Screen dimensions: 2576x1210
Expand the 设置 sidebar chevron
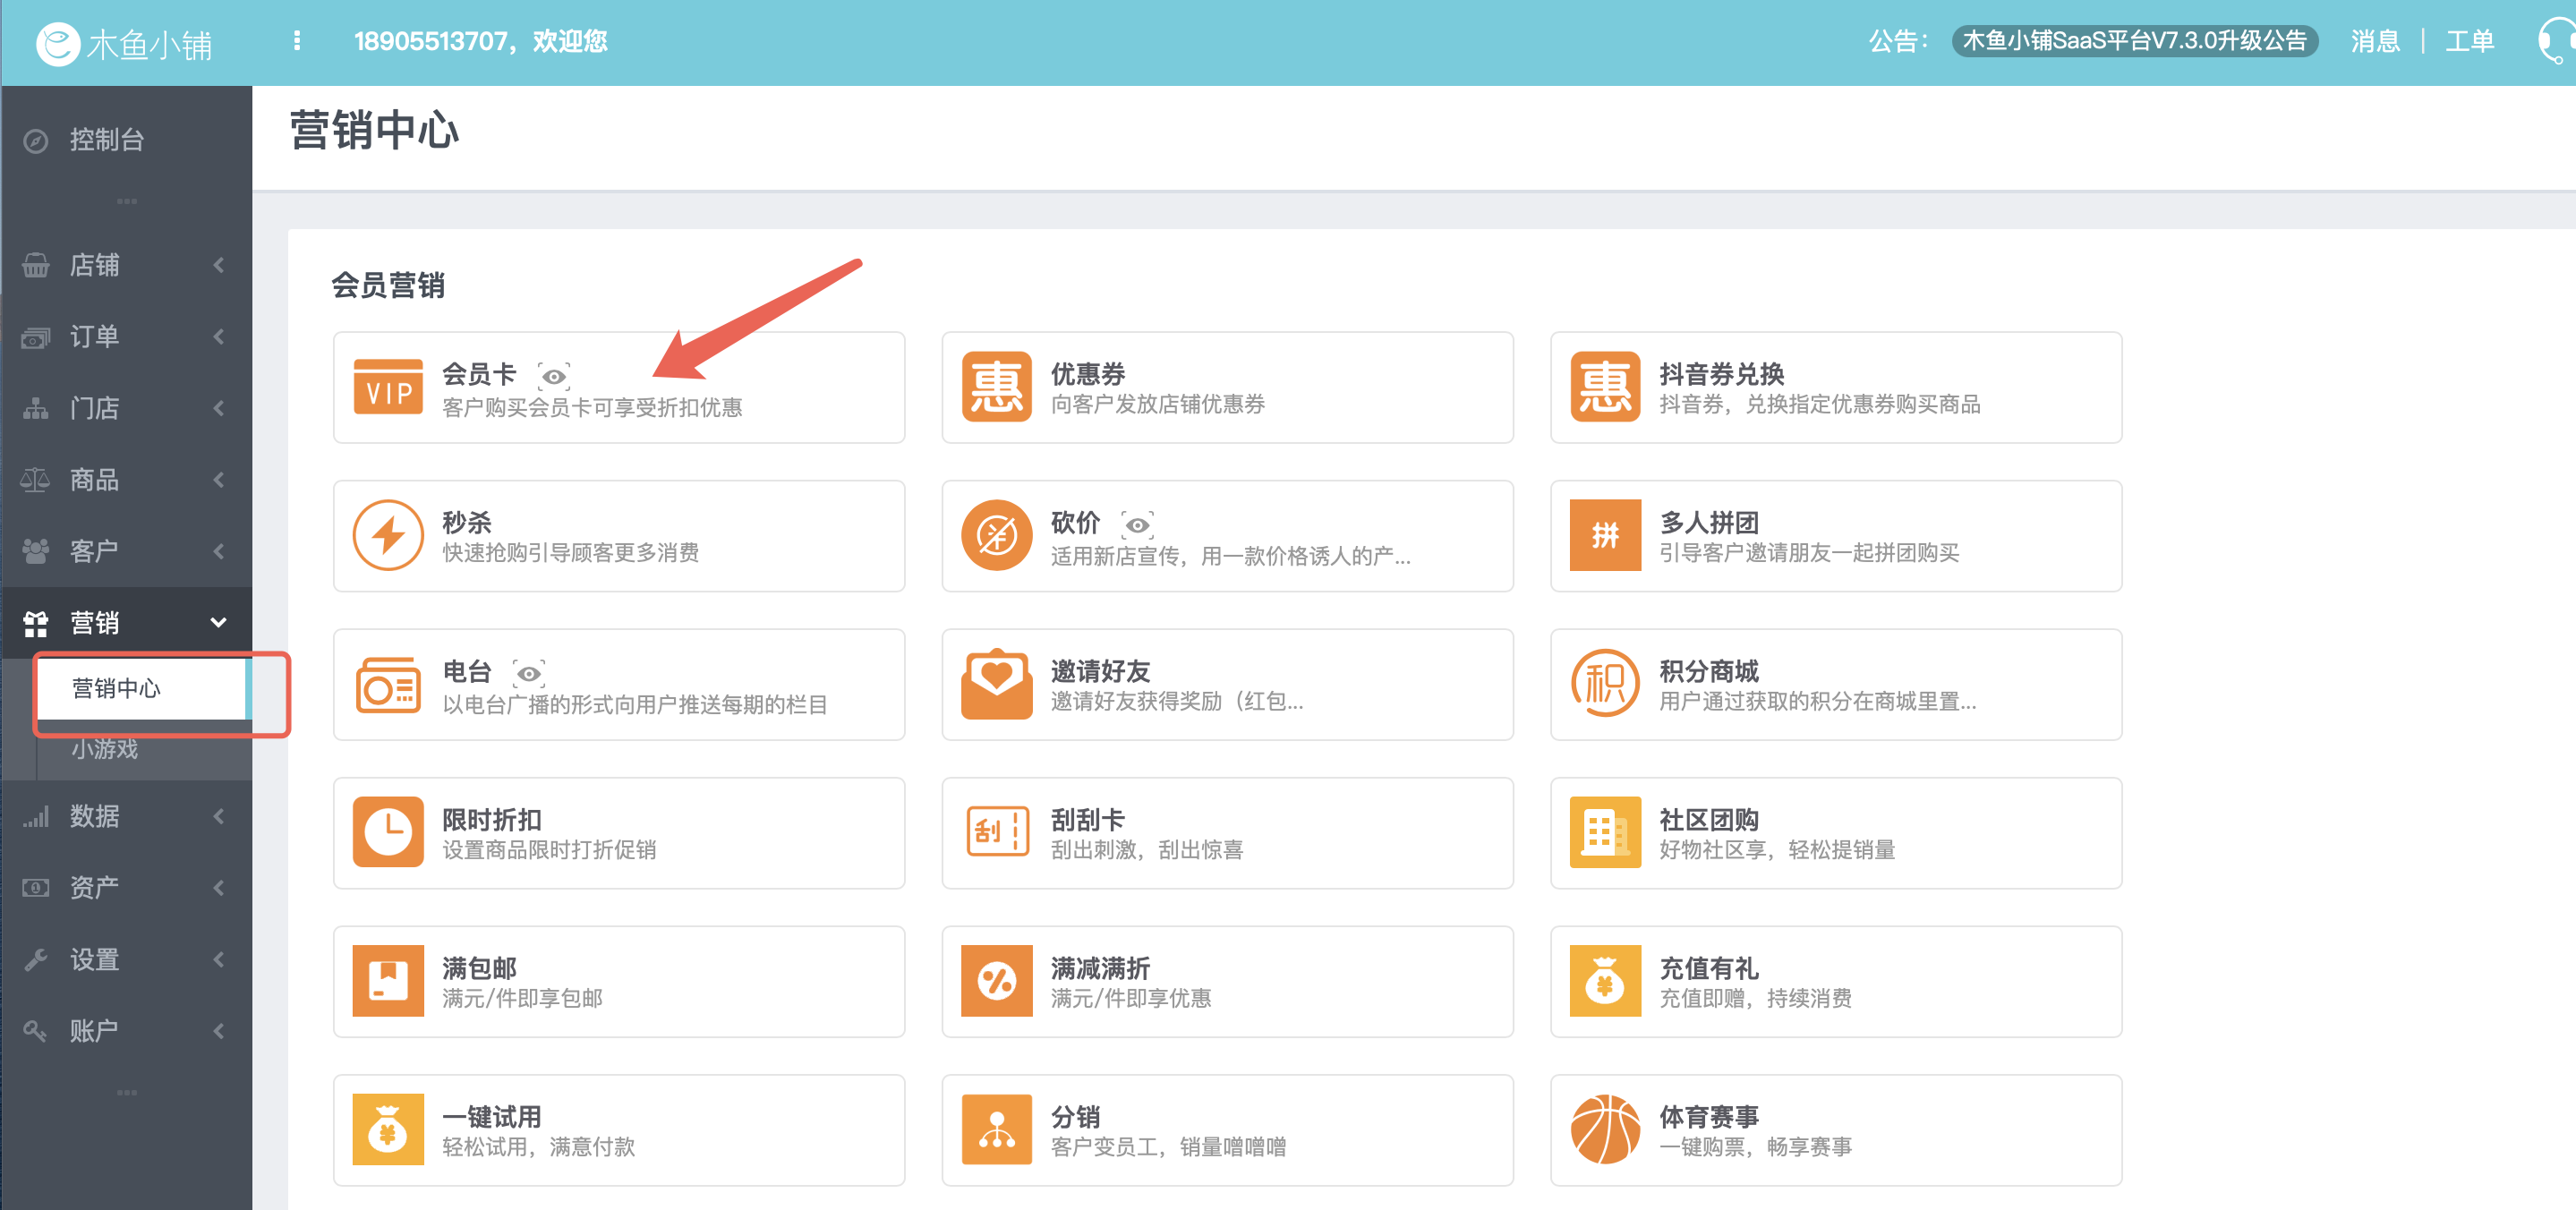(218, 960)
